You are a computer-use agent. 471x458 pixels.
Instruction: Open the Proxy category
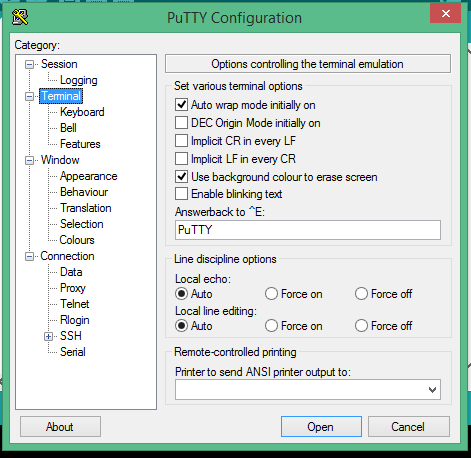point(73,288)
